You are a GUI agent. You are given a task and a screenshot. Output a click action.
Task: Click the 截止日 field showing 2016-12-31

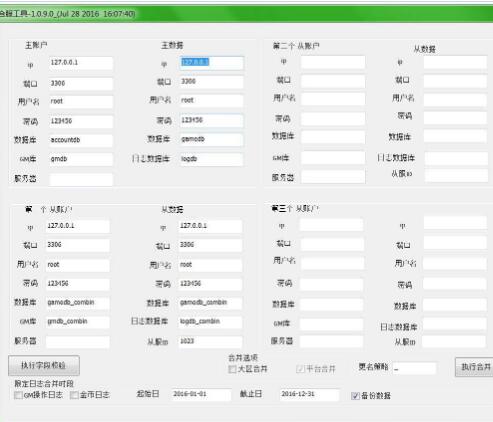coord(309,394)
